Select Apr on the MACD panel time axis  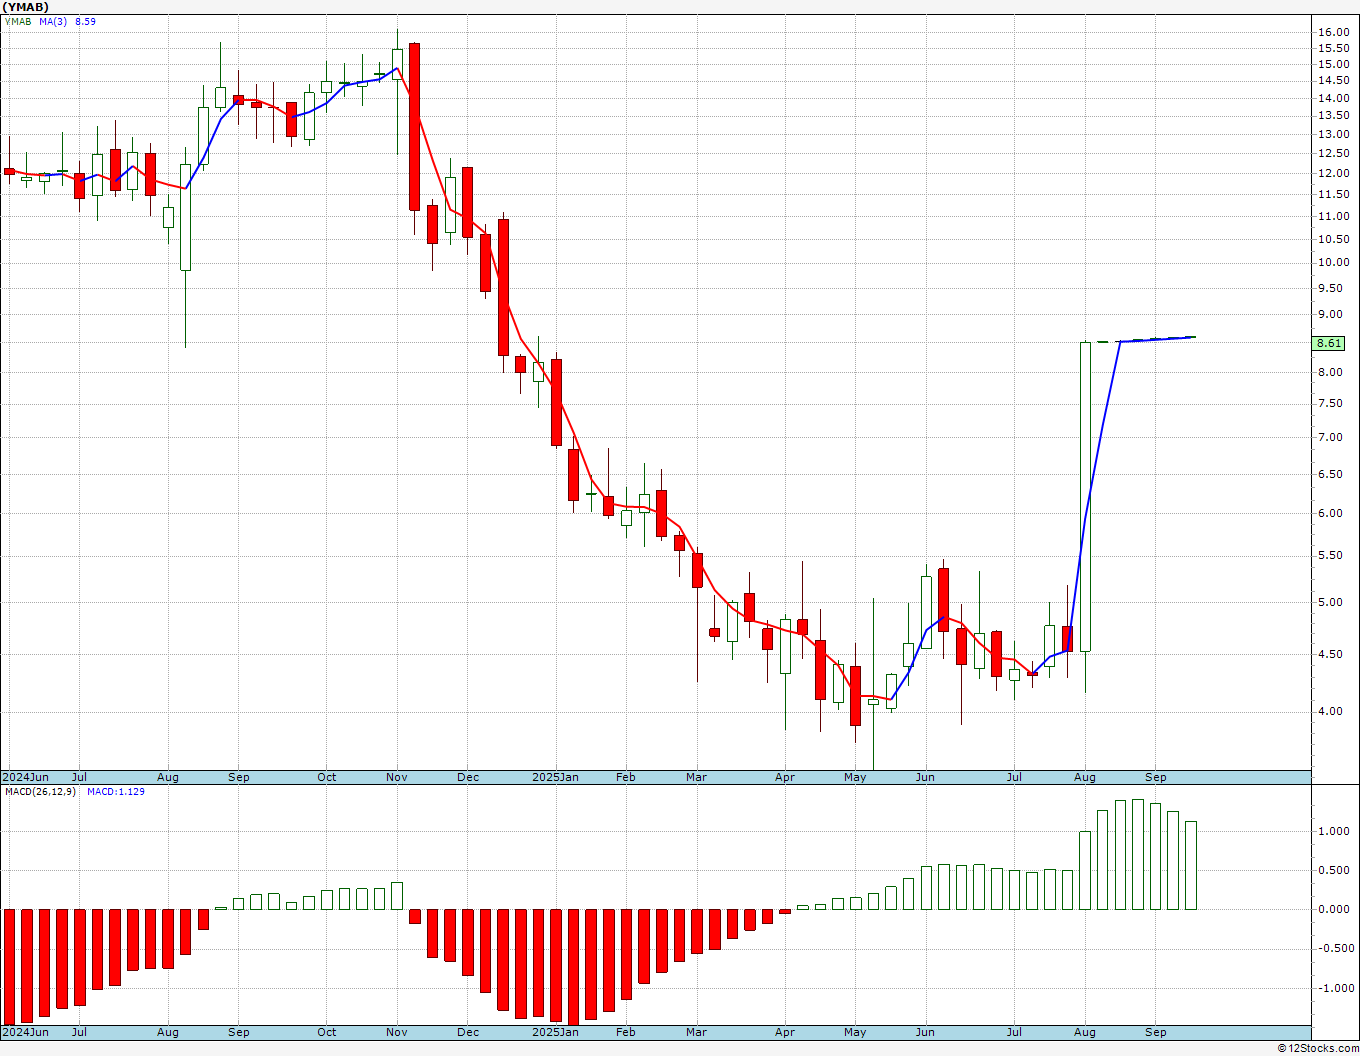pos(785,1032)
